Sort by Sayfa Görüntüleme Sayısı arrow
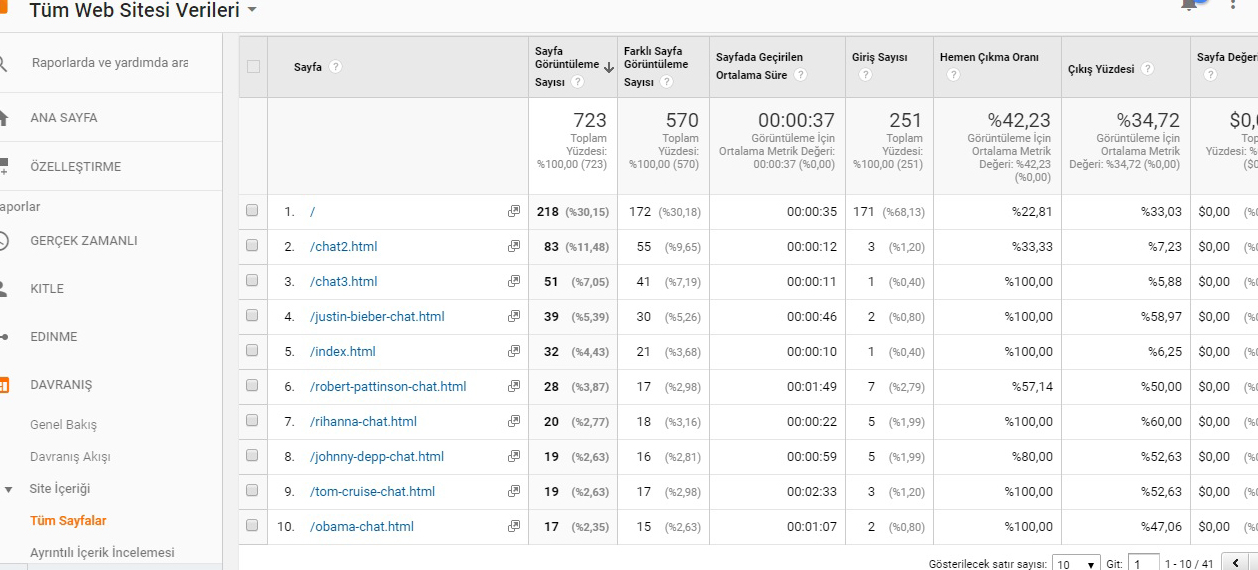1258x570 pixels. click(609, 68)
